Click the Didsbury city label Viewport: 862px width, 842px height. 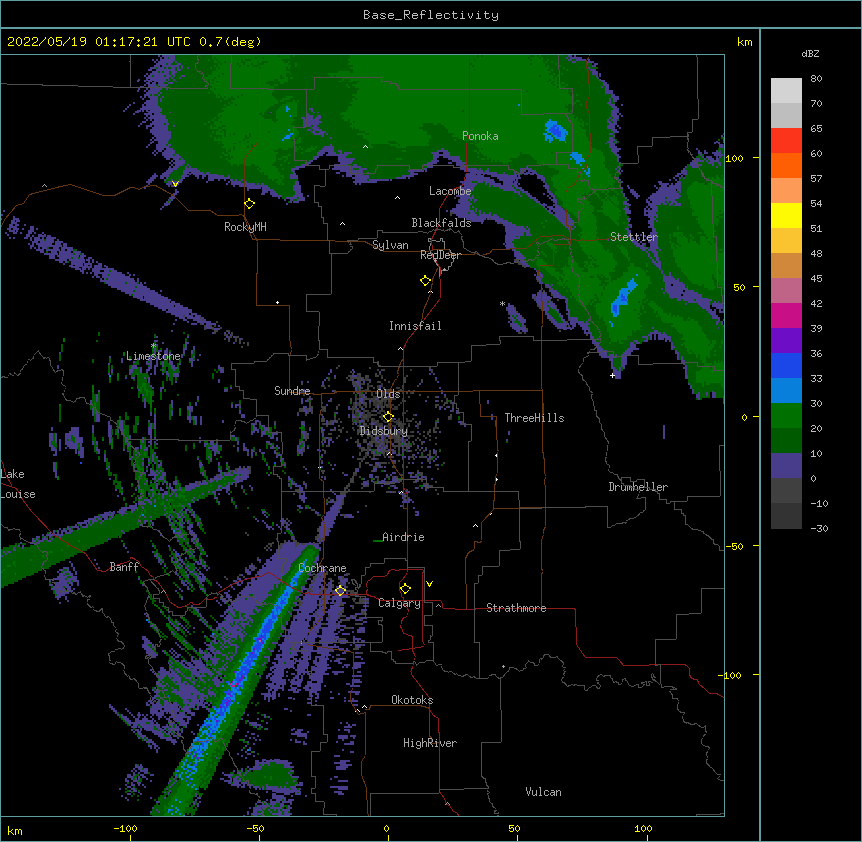tap(384, 431)
